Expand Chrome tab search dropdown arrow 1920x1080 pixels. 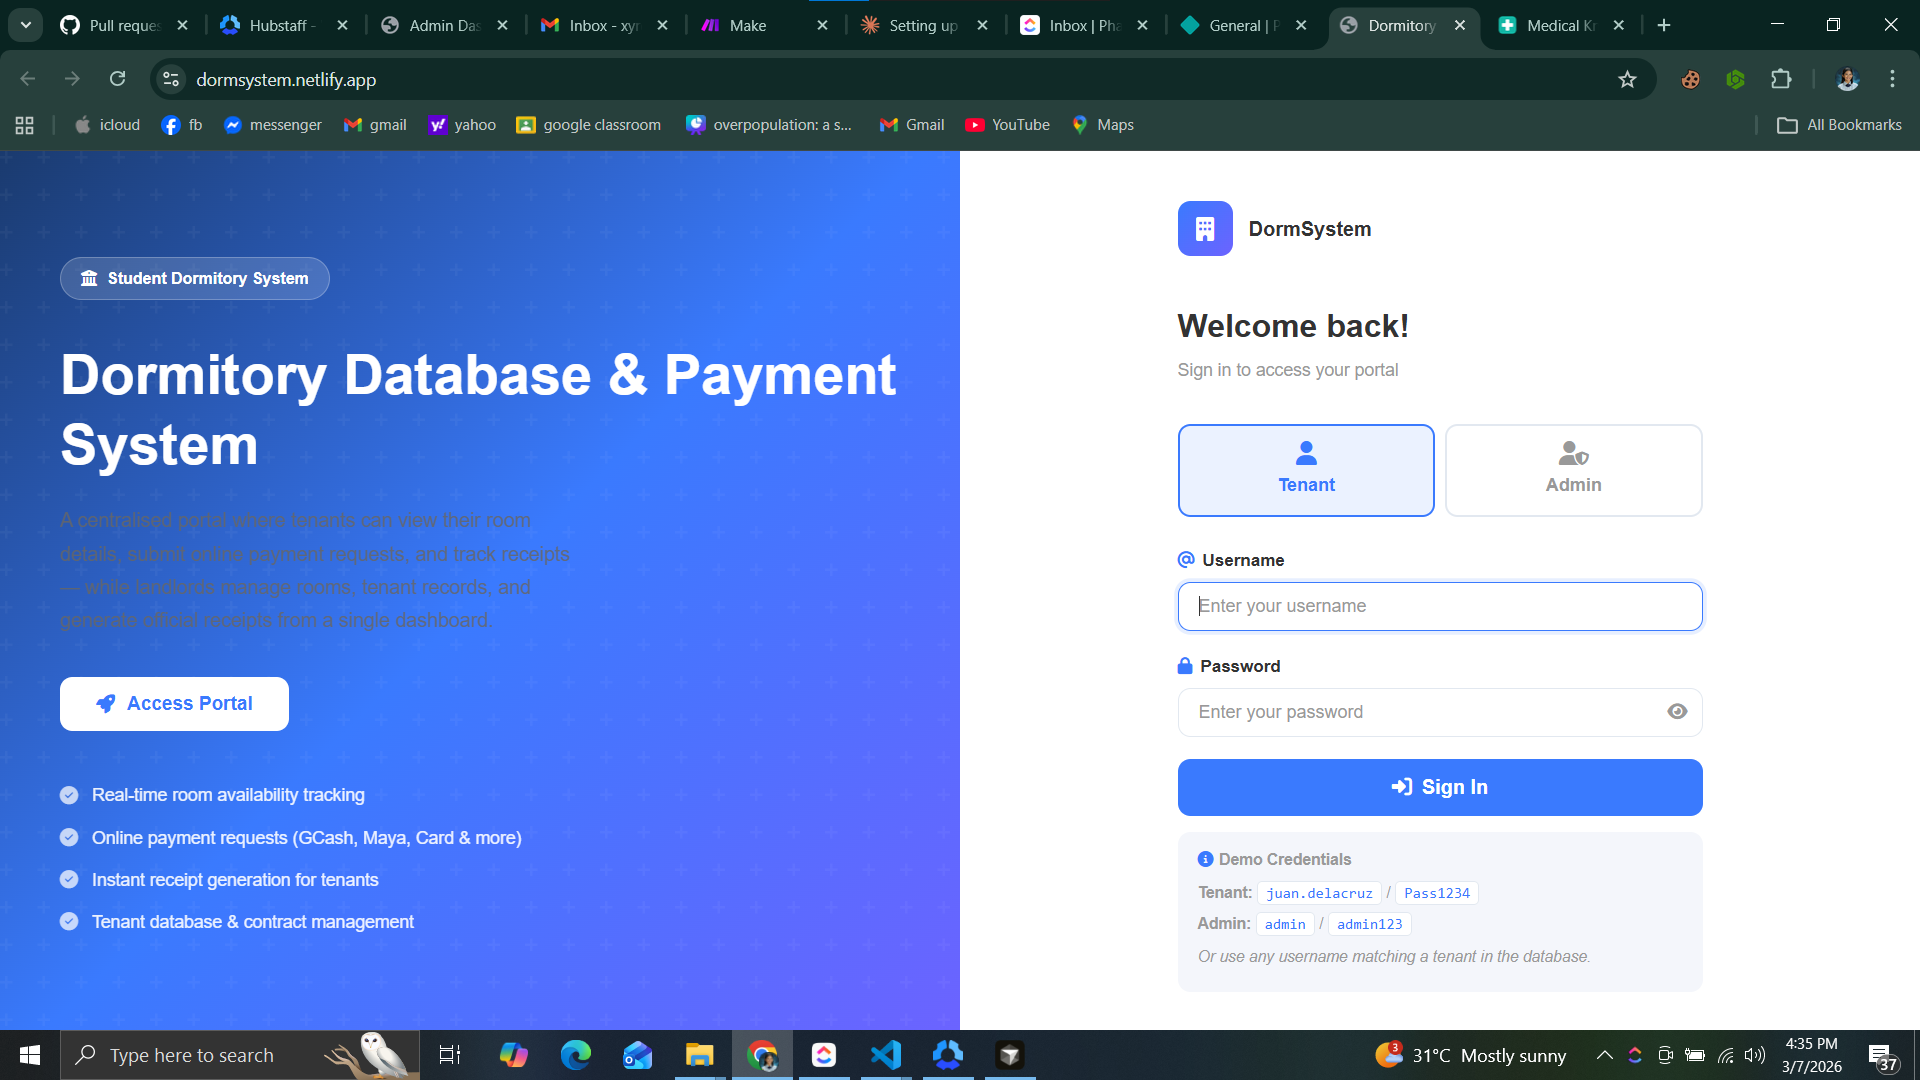(x=26, y=25)
